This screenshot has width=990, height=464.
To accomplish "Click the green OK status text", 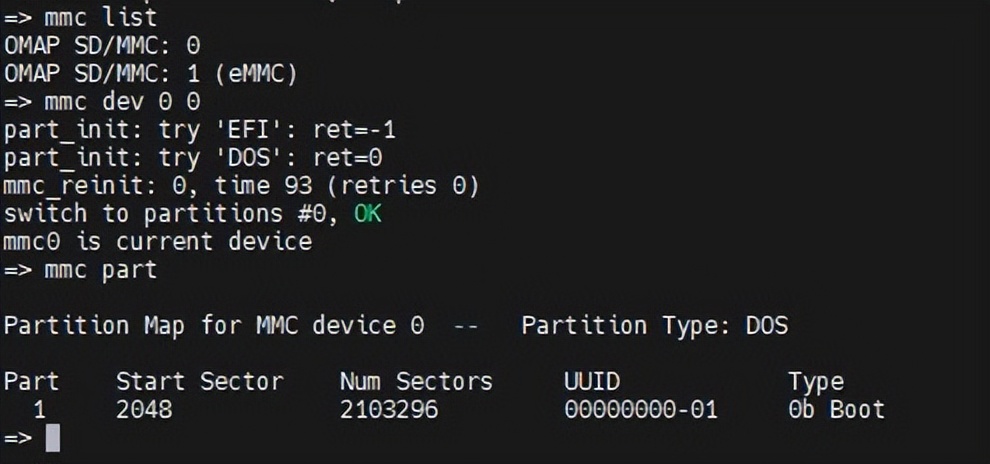I will point(367,213).
